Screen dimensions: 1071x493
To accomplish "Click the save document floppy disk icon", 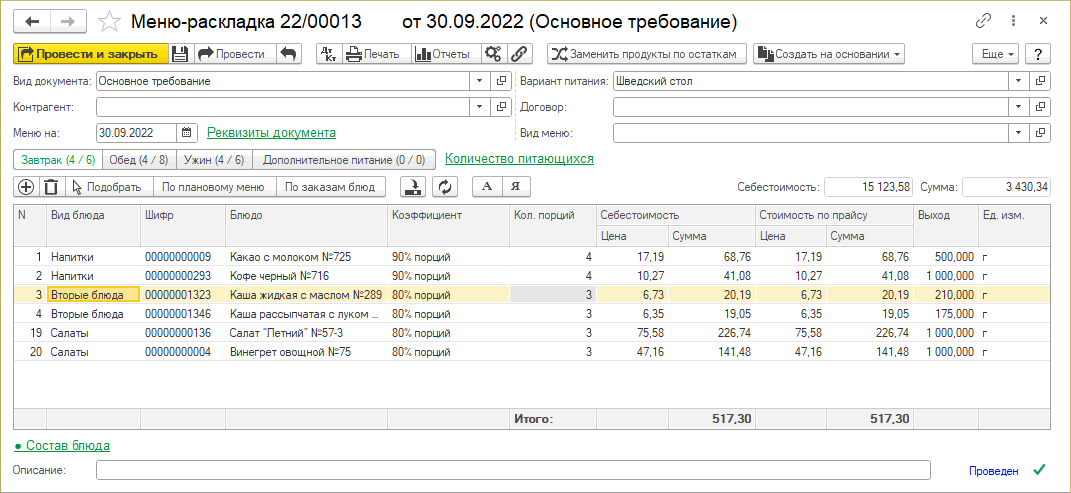I will (180, 54).
